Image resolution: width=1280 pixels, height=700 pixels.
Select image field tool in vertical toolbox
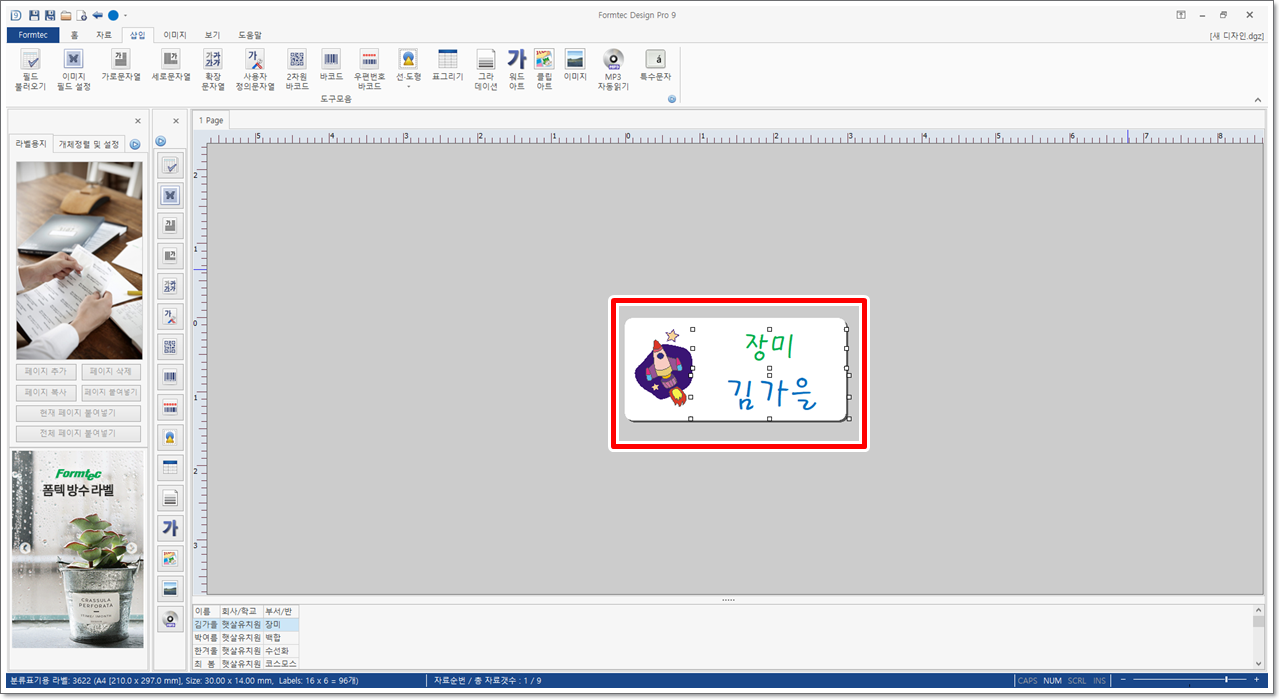pyautogui.click(x=170, y=195)
